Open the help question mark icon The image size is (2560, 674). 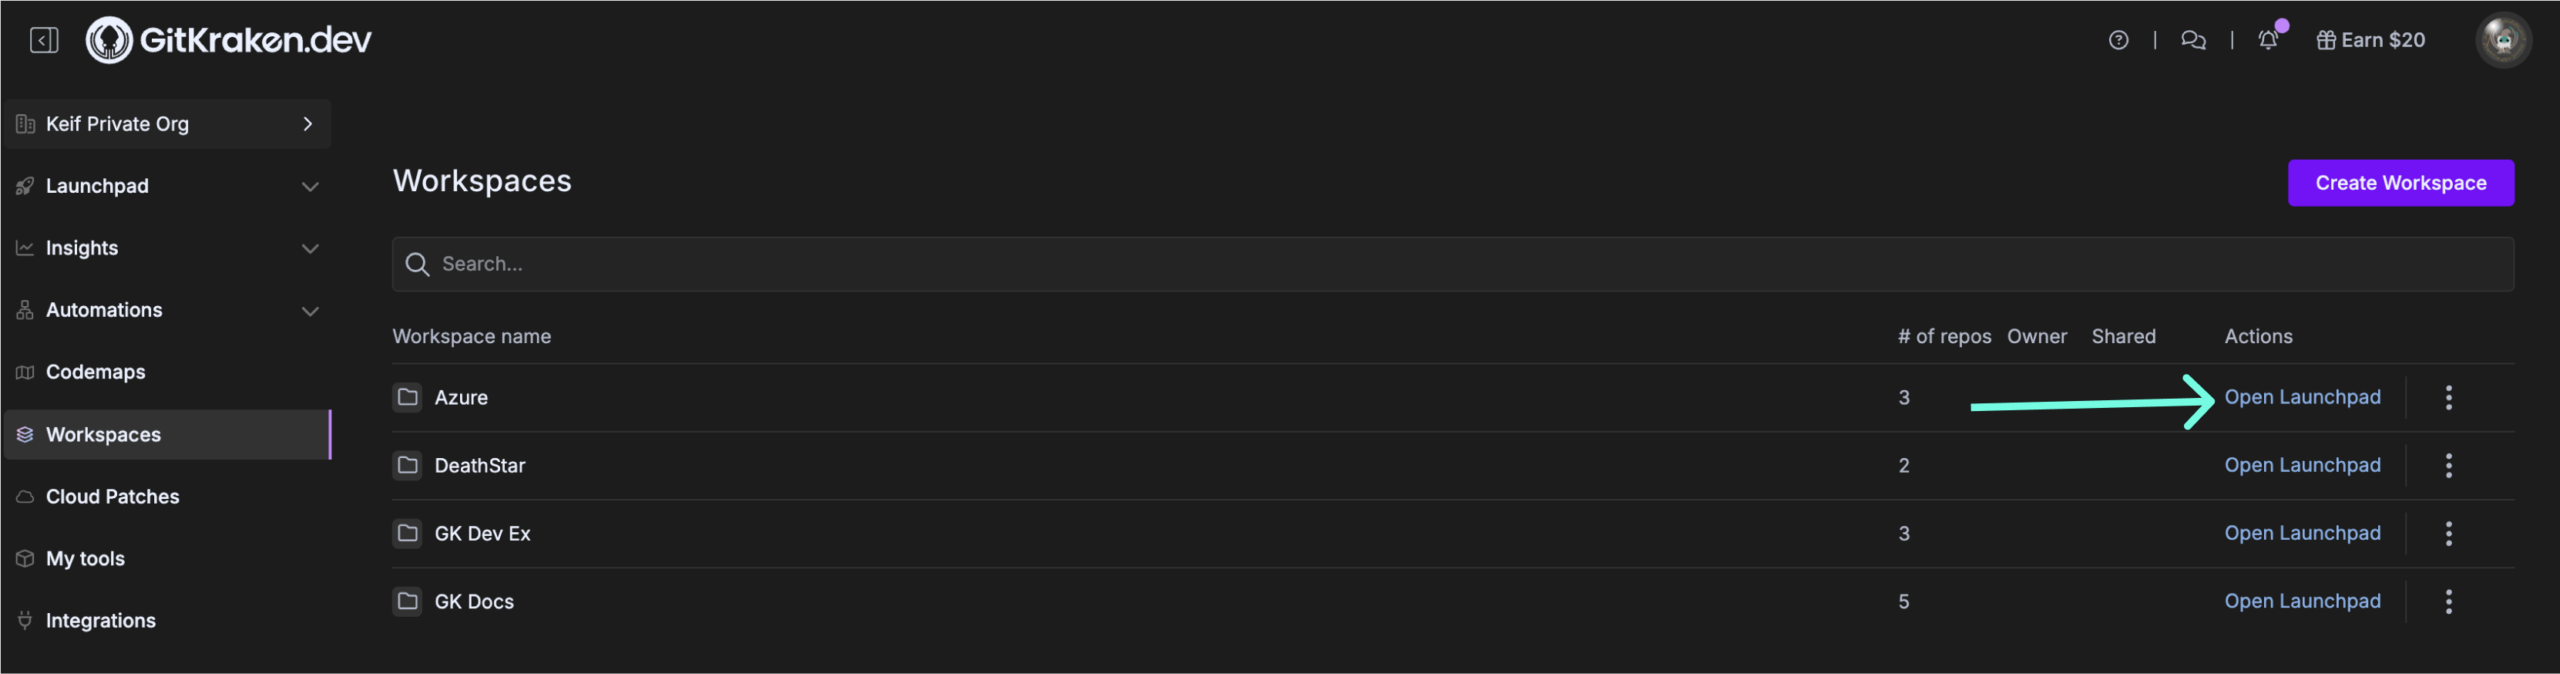pos(2118,40)
